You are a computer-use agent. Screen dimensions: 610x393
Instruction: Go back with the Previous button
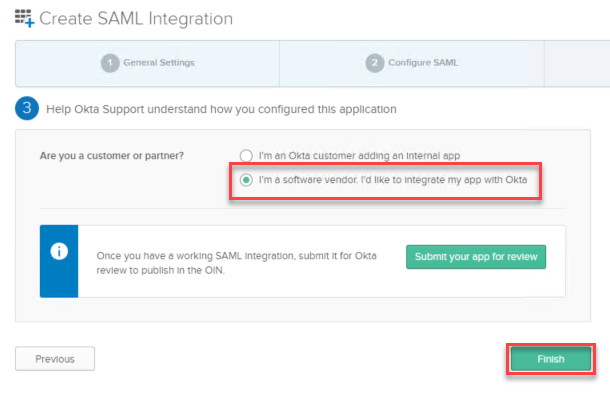tap(55, 359)
